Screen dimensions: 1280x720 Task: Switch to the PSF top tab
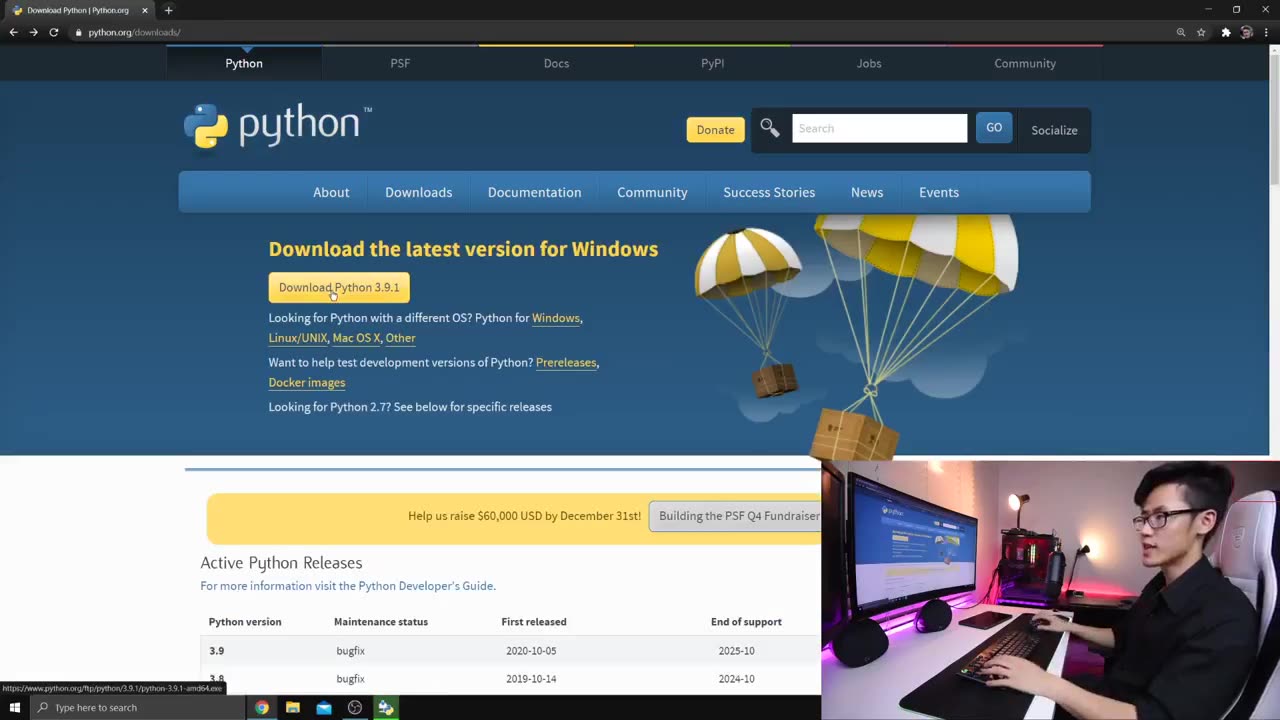coord(400,63)
